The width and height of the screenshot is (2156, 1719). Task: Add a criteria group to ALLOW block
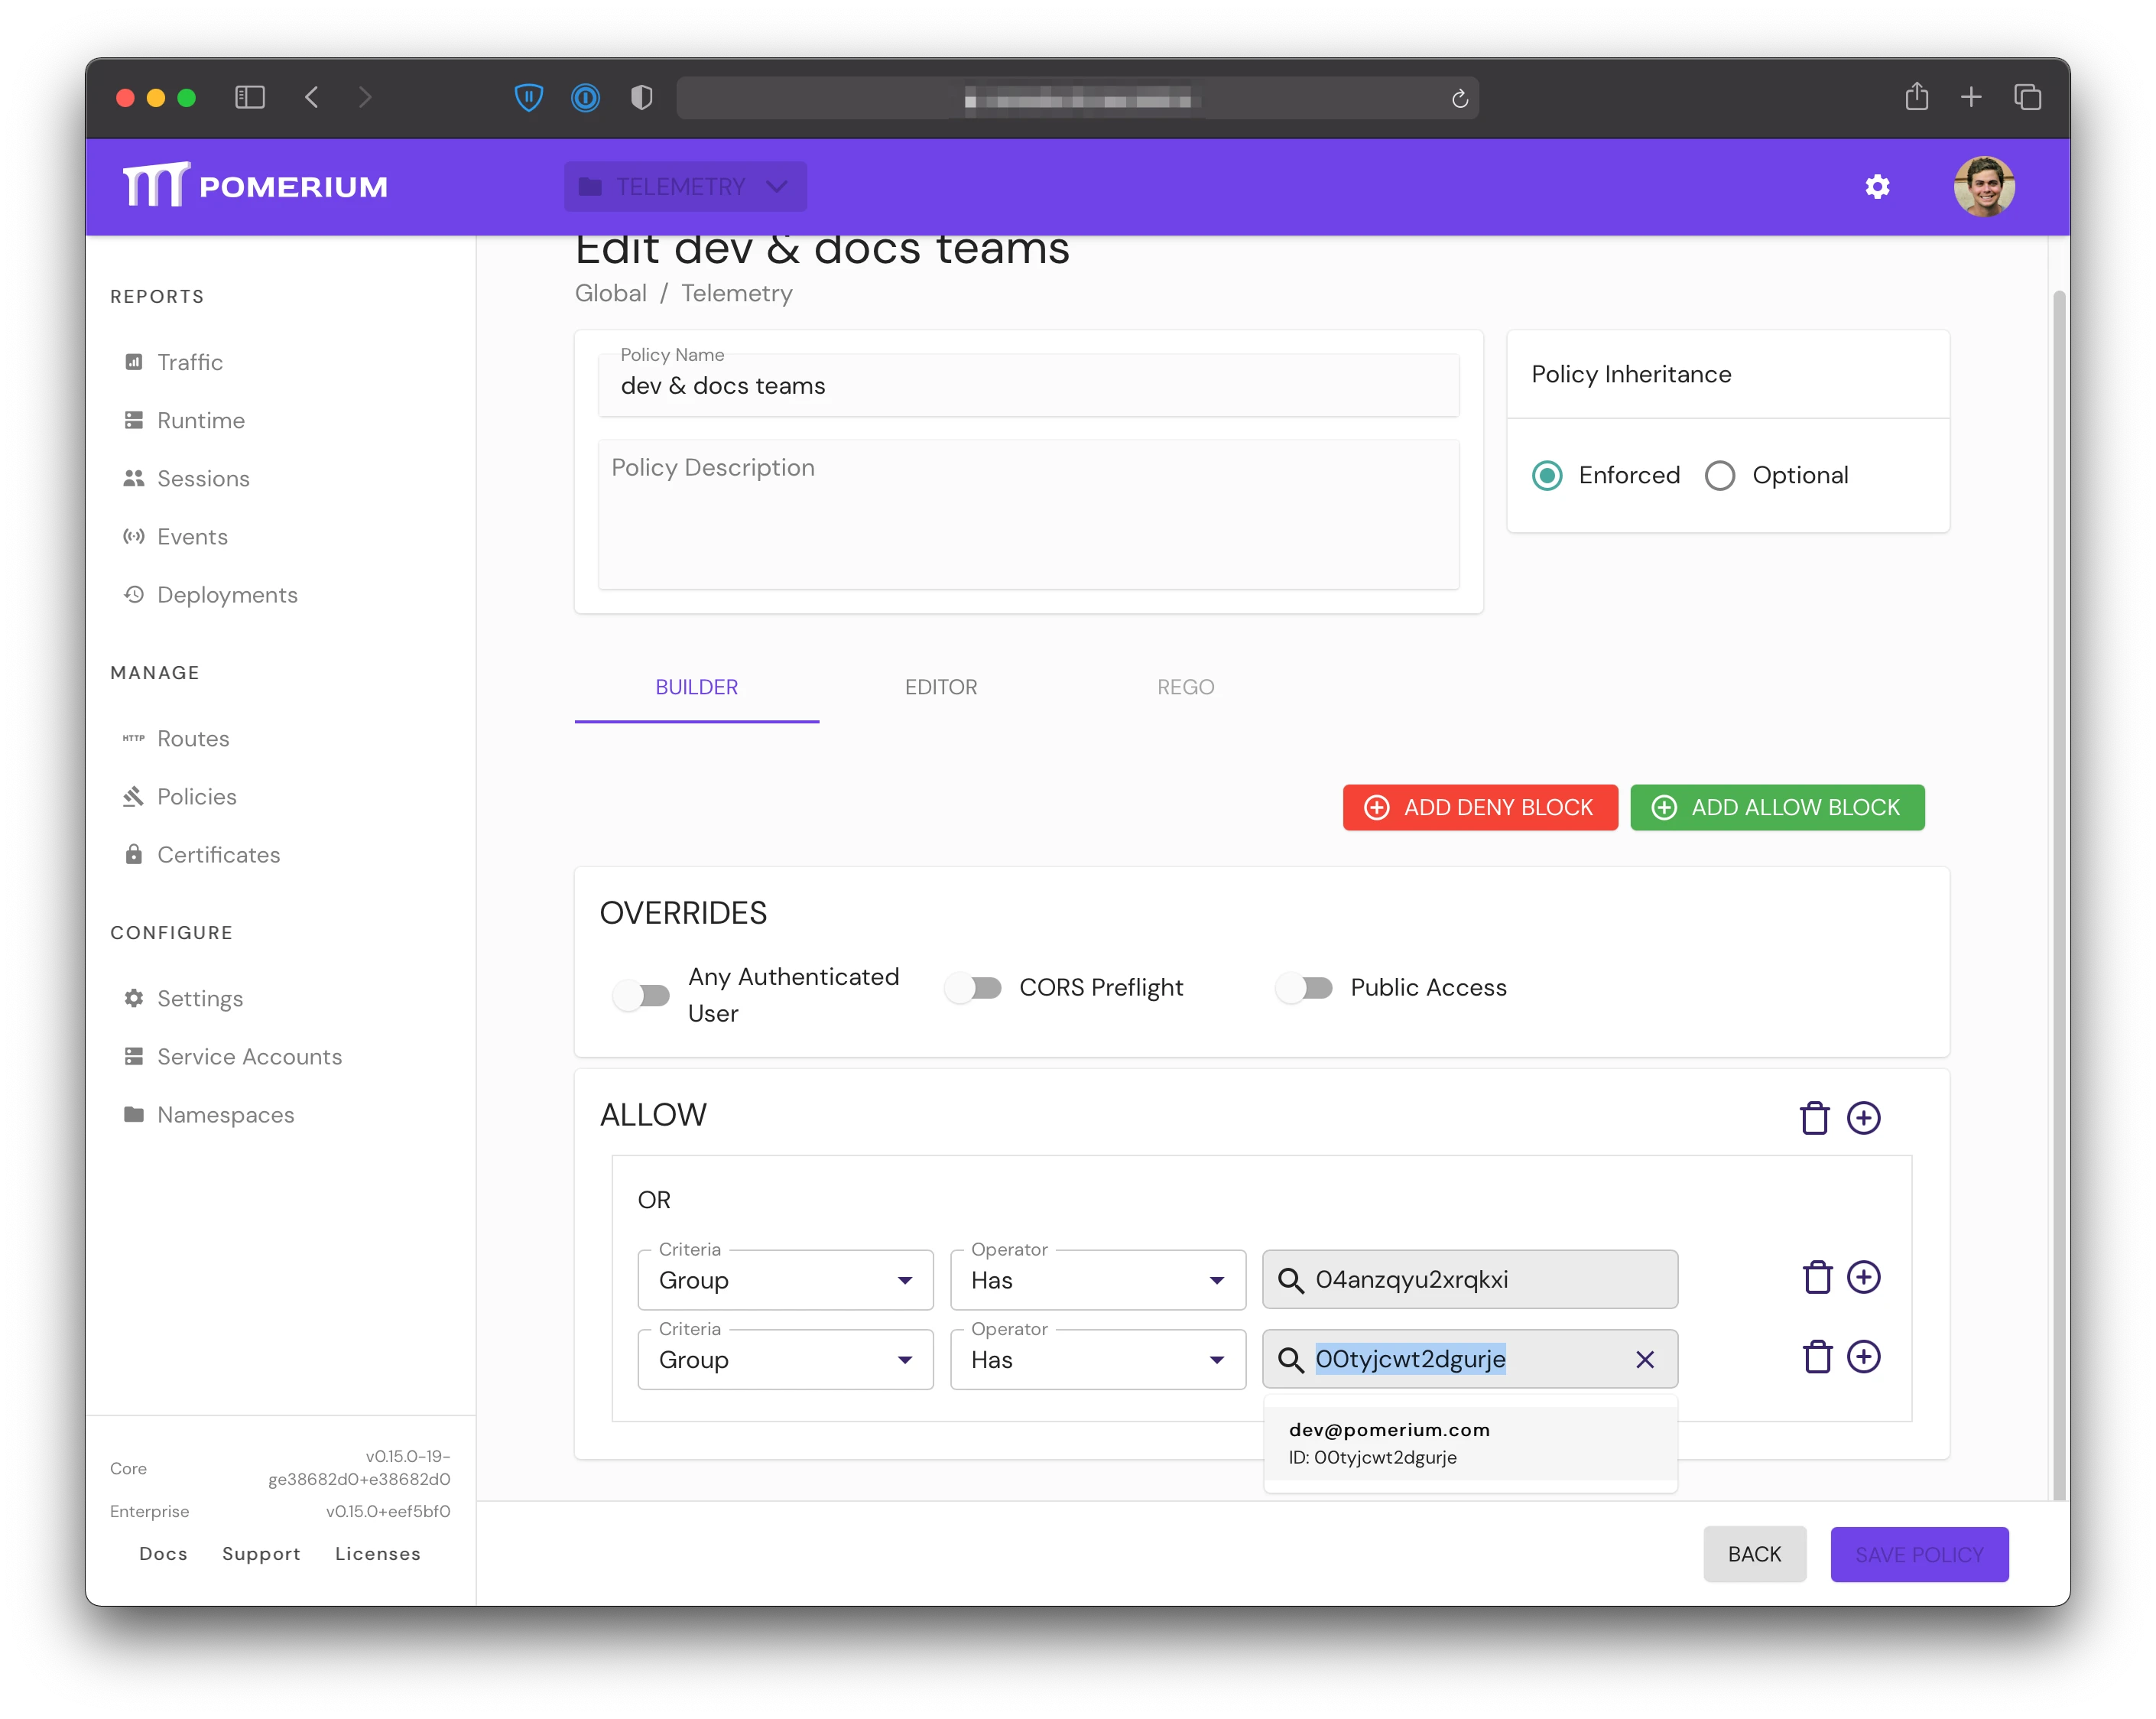point(1863,1118)
